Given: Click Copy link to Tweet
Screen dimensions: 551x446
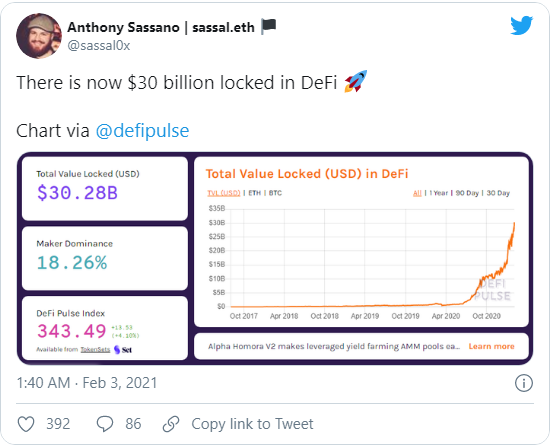Looking at the screenshot, I should point(252,424).
